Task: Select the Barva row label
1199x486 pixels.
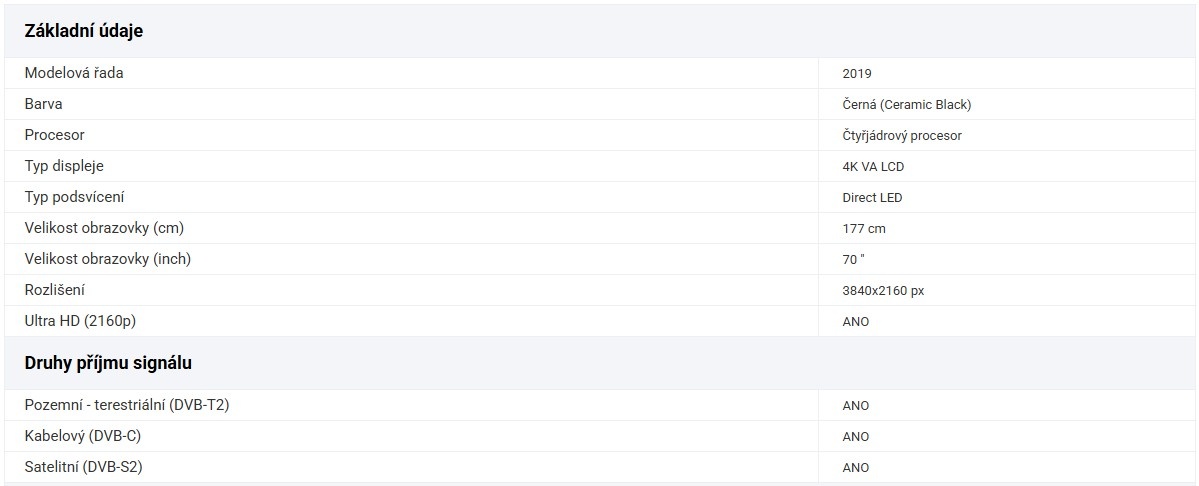Action: tap(44, 104)
